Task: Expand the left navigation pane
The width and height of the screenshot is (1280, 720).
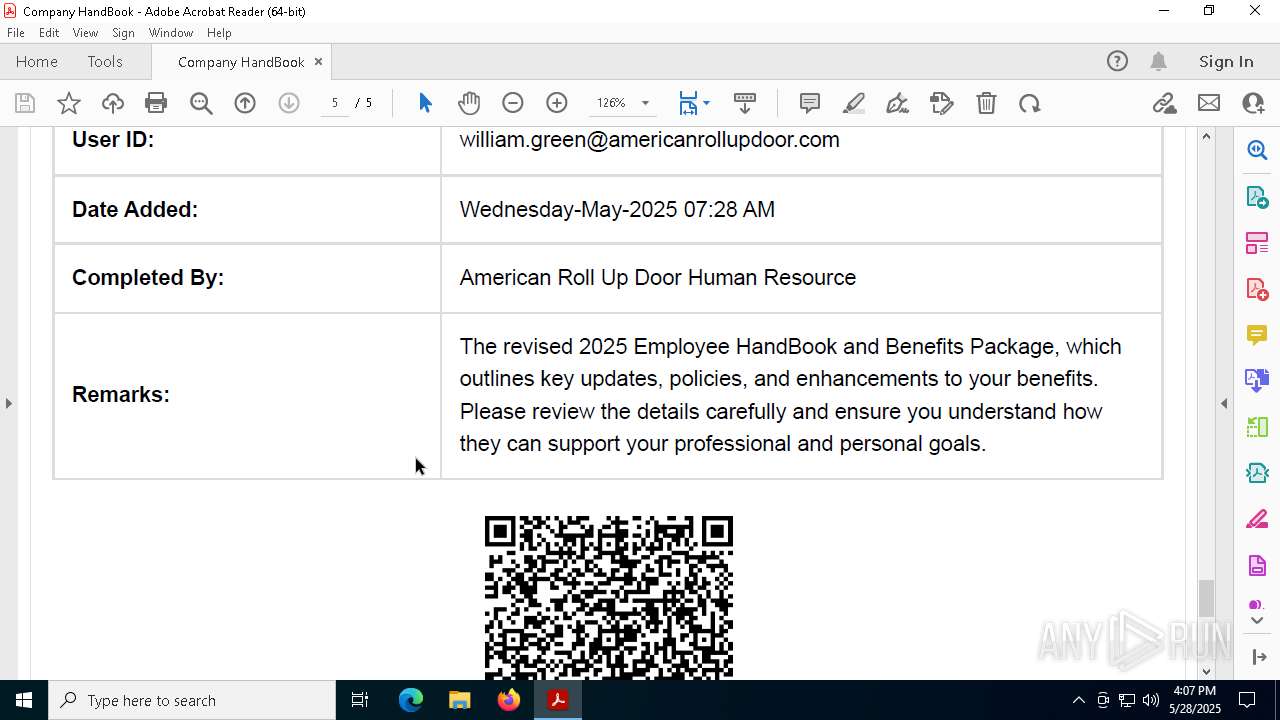Action: coord(8,403)
